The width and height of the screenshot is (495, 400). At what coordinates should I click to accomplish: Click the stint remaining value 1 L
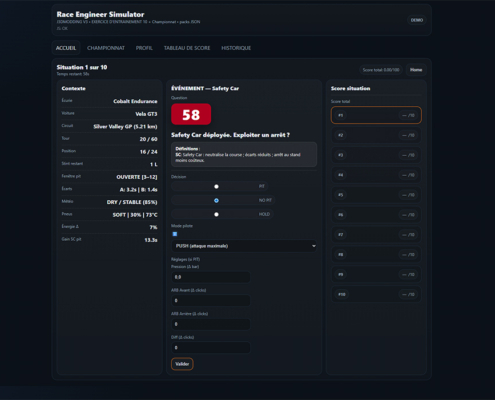pyautogui.click(x=153, y=164)
